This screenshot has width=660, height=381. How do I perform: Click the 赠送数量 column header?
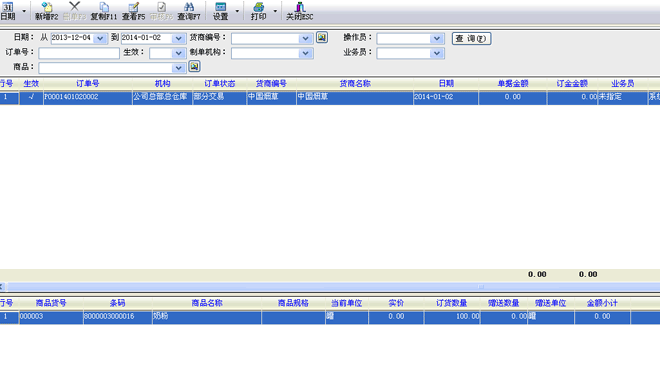pos(503,303)
